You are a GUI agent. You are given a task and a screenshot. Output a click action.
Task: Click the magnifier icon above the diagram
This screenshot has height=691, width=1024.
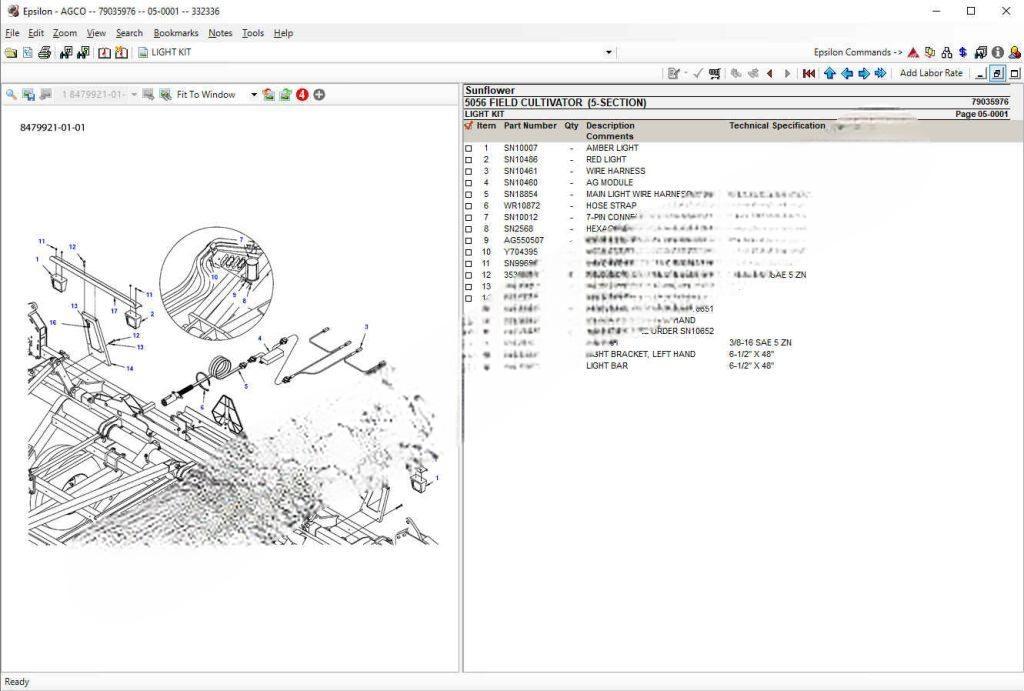11,95
